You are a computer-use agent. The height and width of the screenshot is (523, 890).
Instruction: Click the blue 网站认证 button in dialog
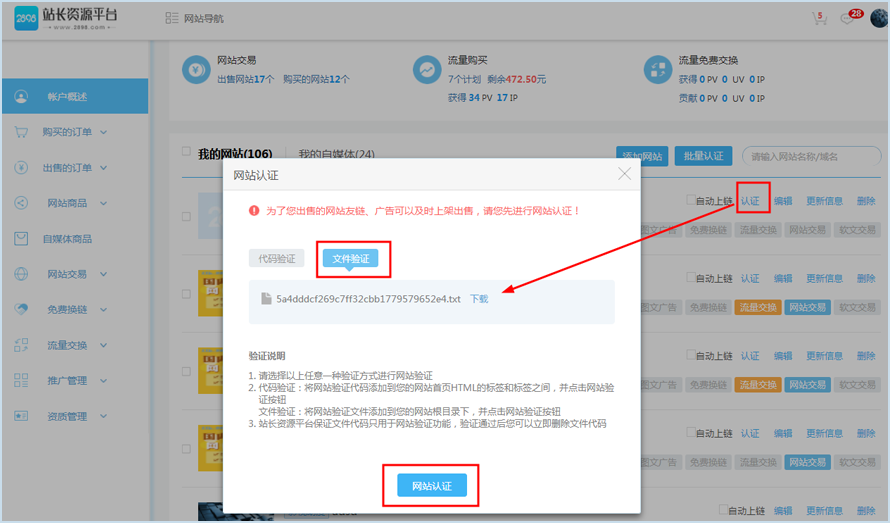(431, 486)
